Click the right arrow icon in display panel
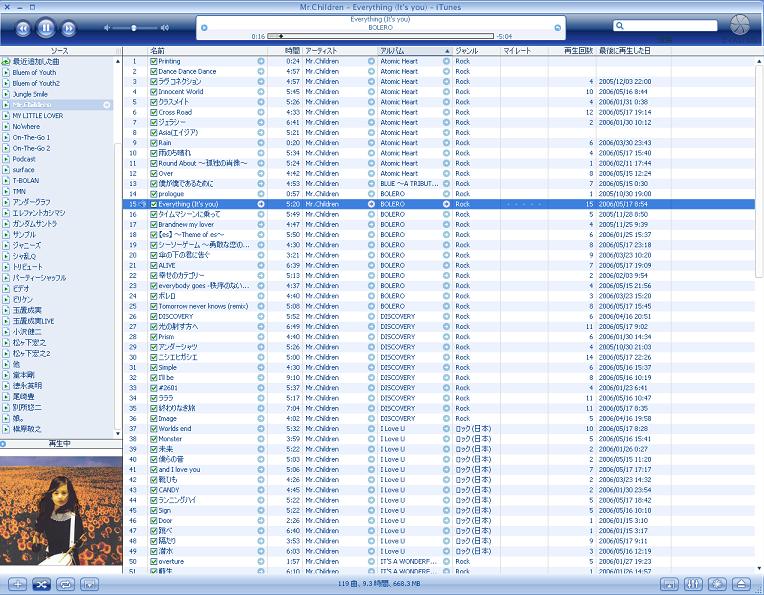The width and height of the screenshot is (764, 595). coord(557,28)
